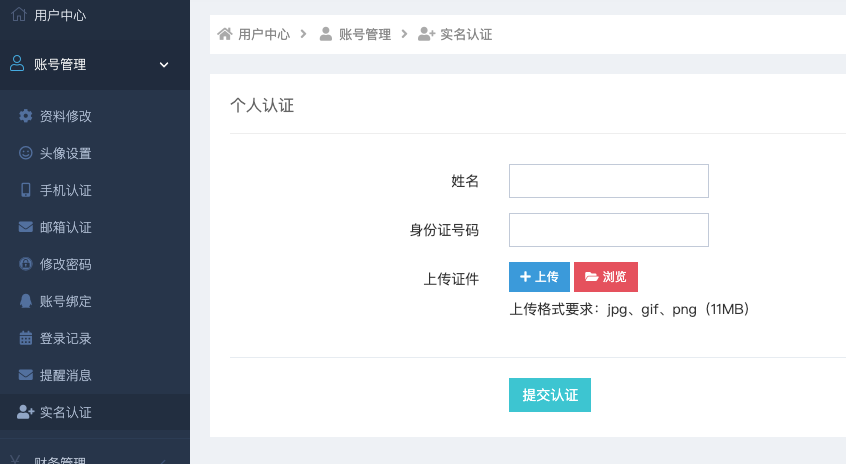Click the calendar icon next to 登录记录
Screen dimensions: 846x464
coord(25,338)
